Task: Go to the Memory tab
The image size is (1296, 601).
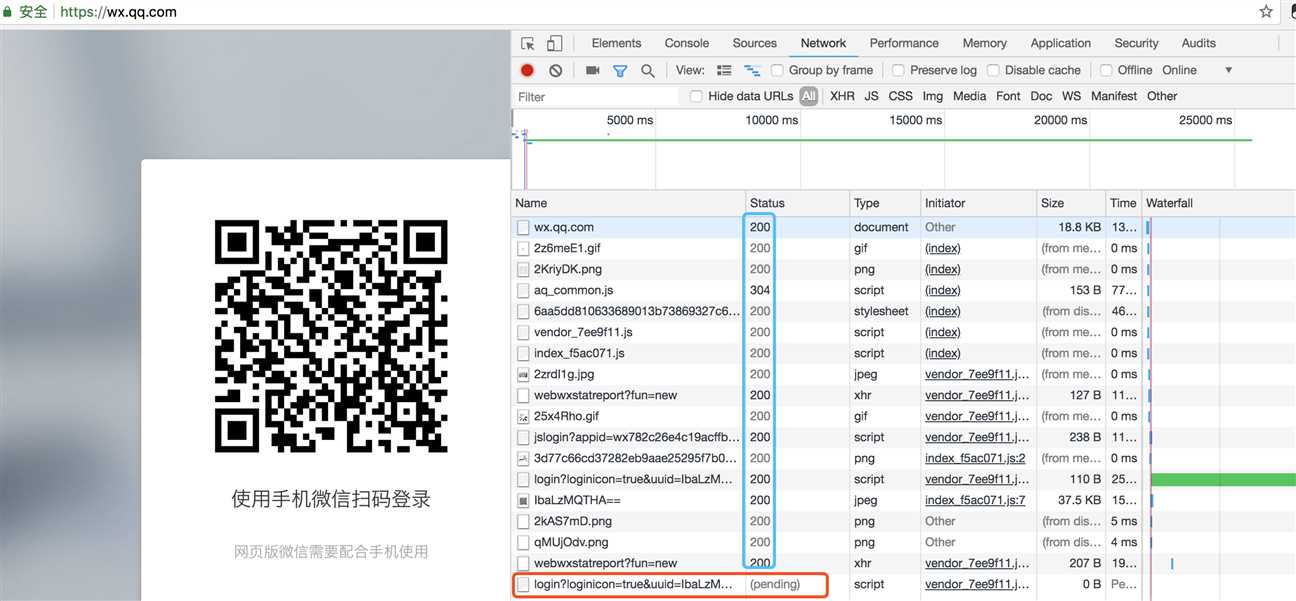Action: click(985, 43)
